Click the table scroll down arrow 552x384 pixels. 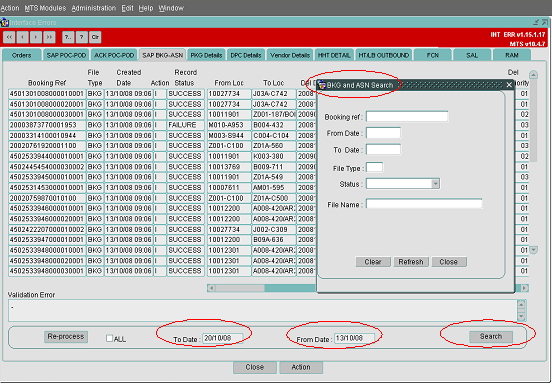534,250
